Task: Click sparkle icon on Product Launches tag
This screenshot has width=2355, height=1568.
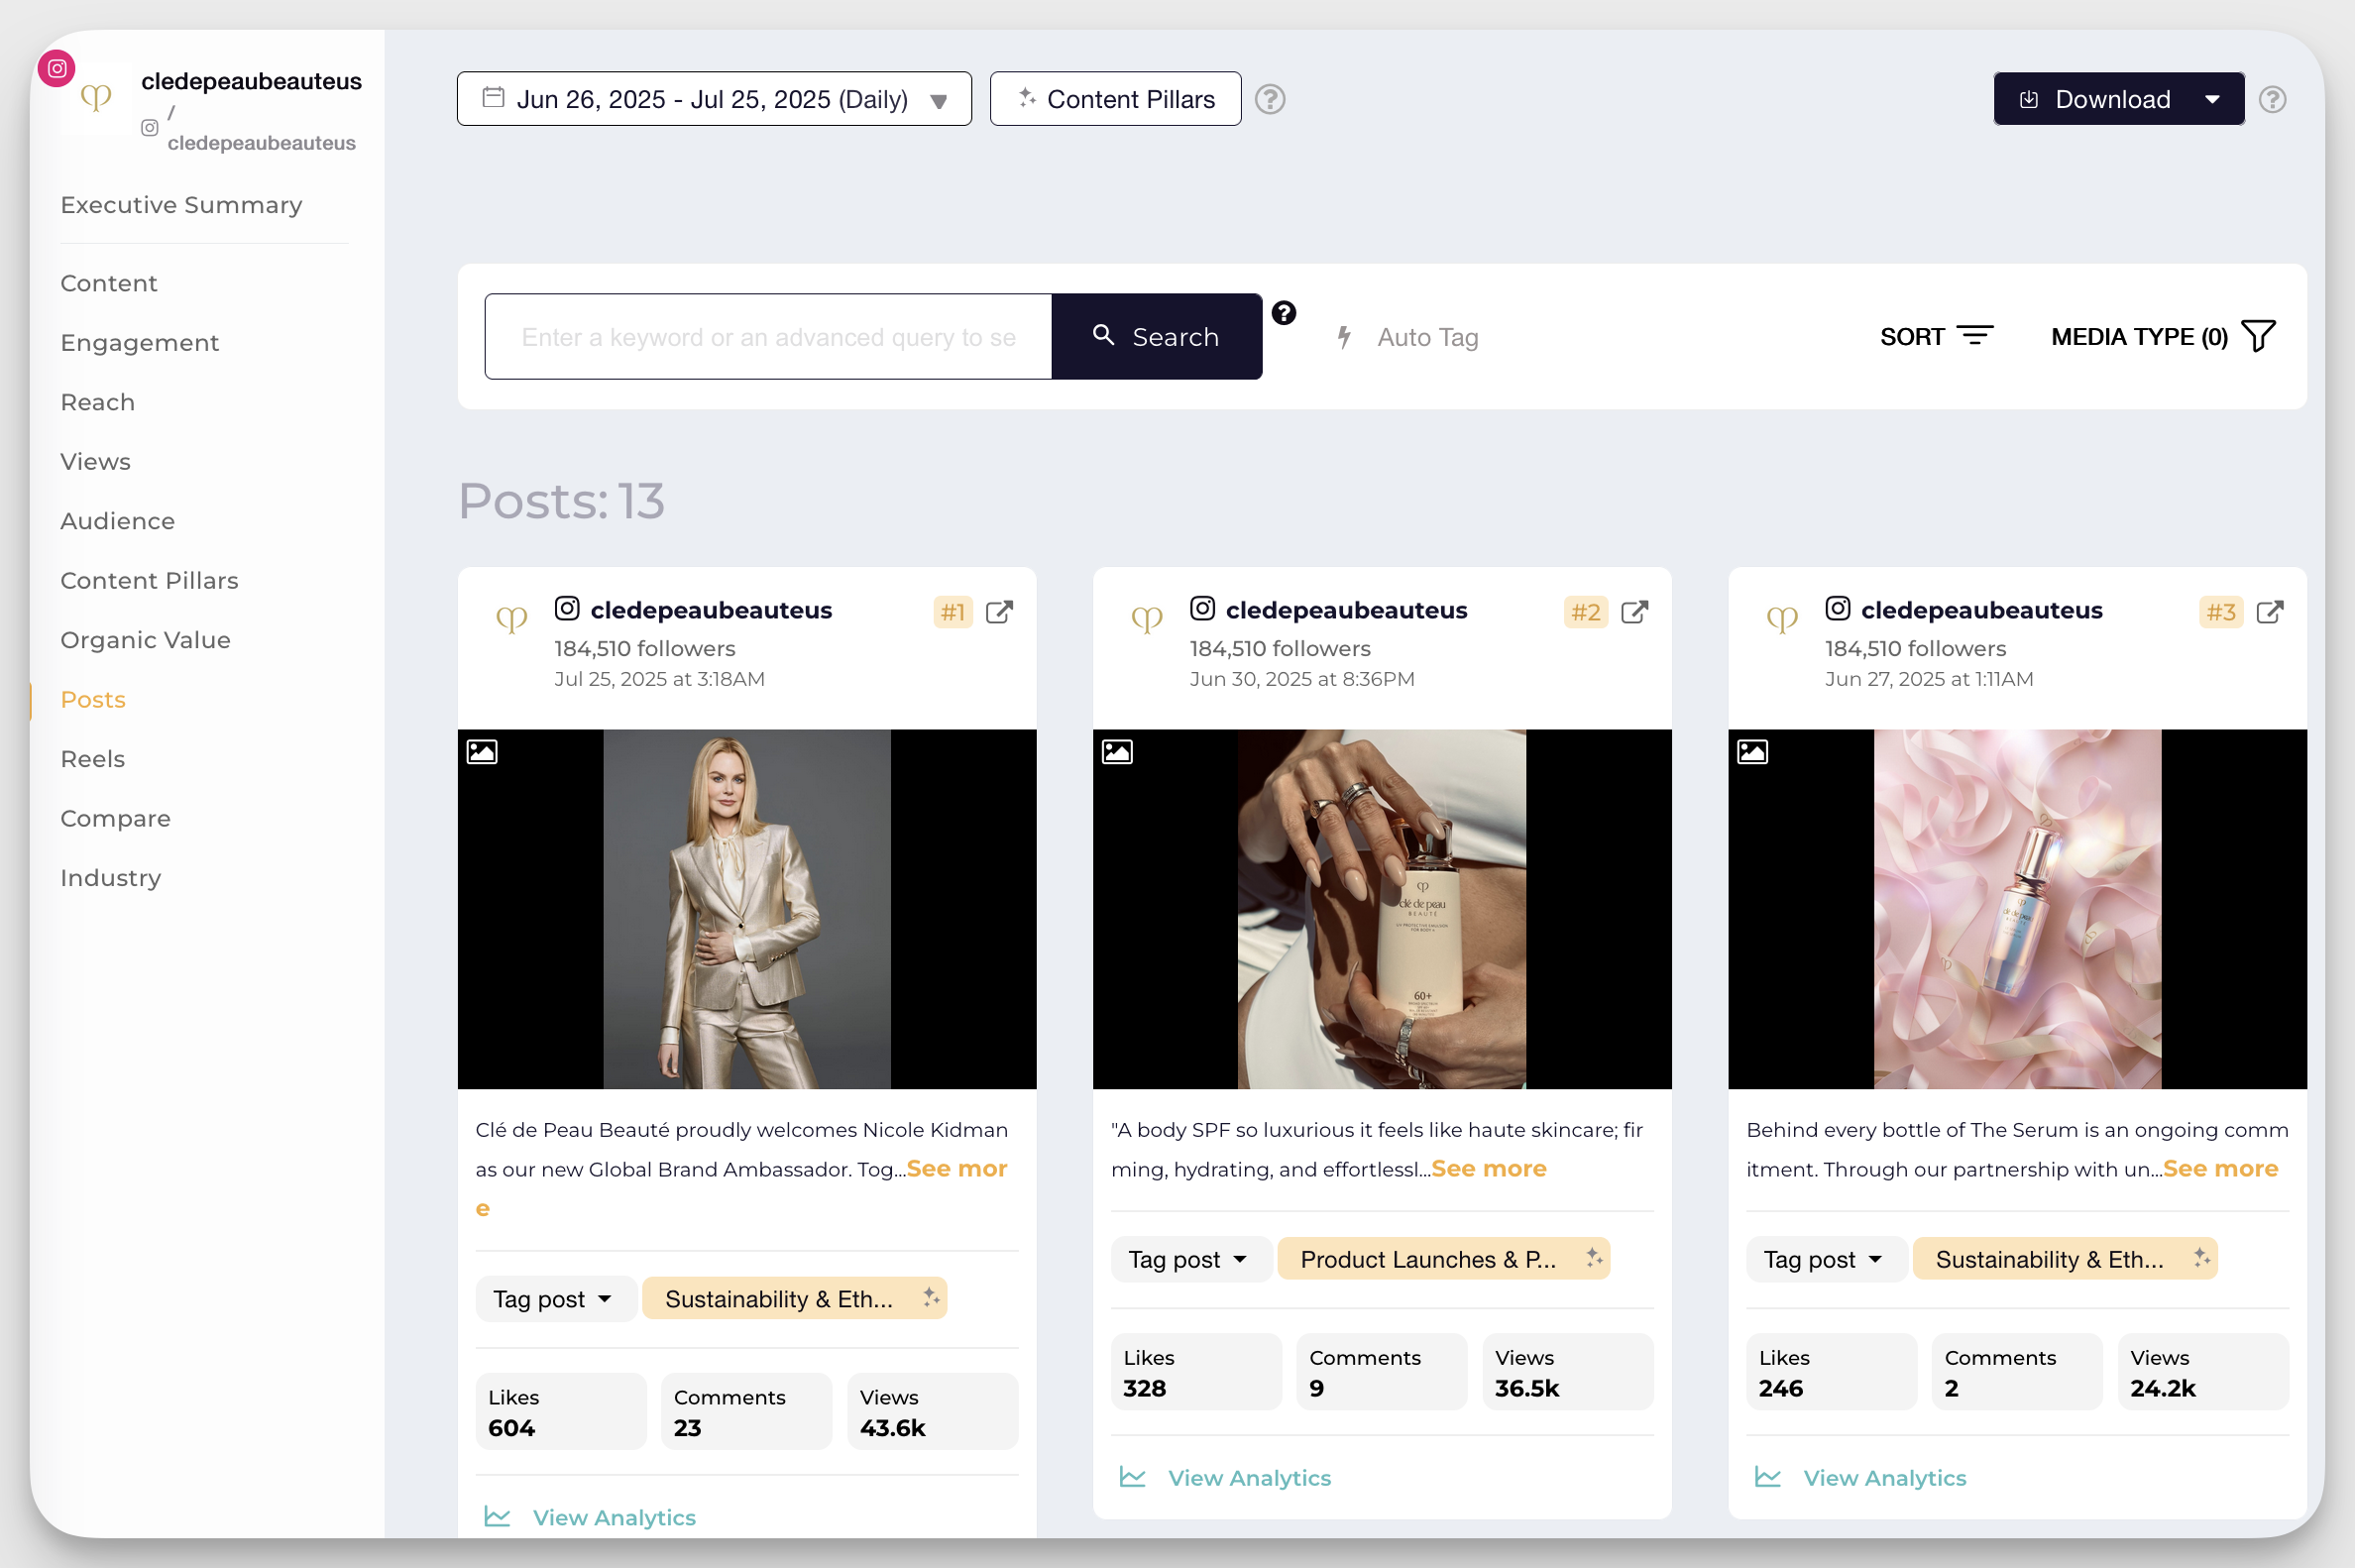Action: (1594, 1257)
